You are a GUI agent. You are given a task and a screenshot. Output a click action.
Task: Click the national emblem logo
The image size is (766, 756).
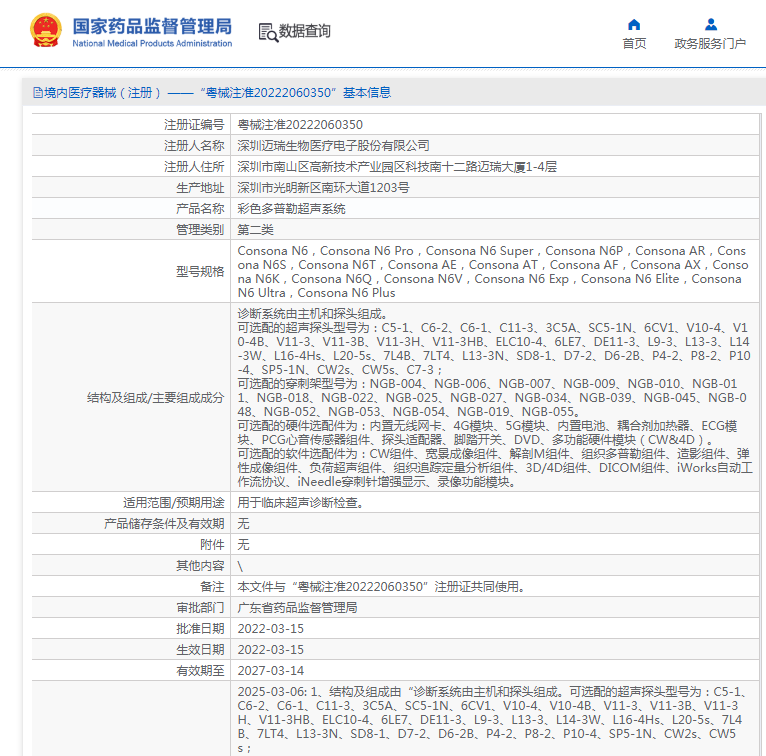pos(45,32)
